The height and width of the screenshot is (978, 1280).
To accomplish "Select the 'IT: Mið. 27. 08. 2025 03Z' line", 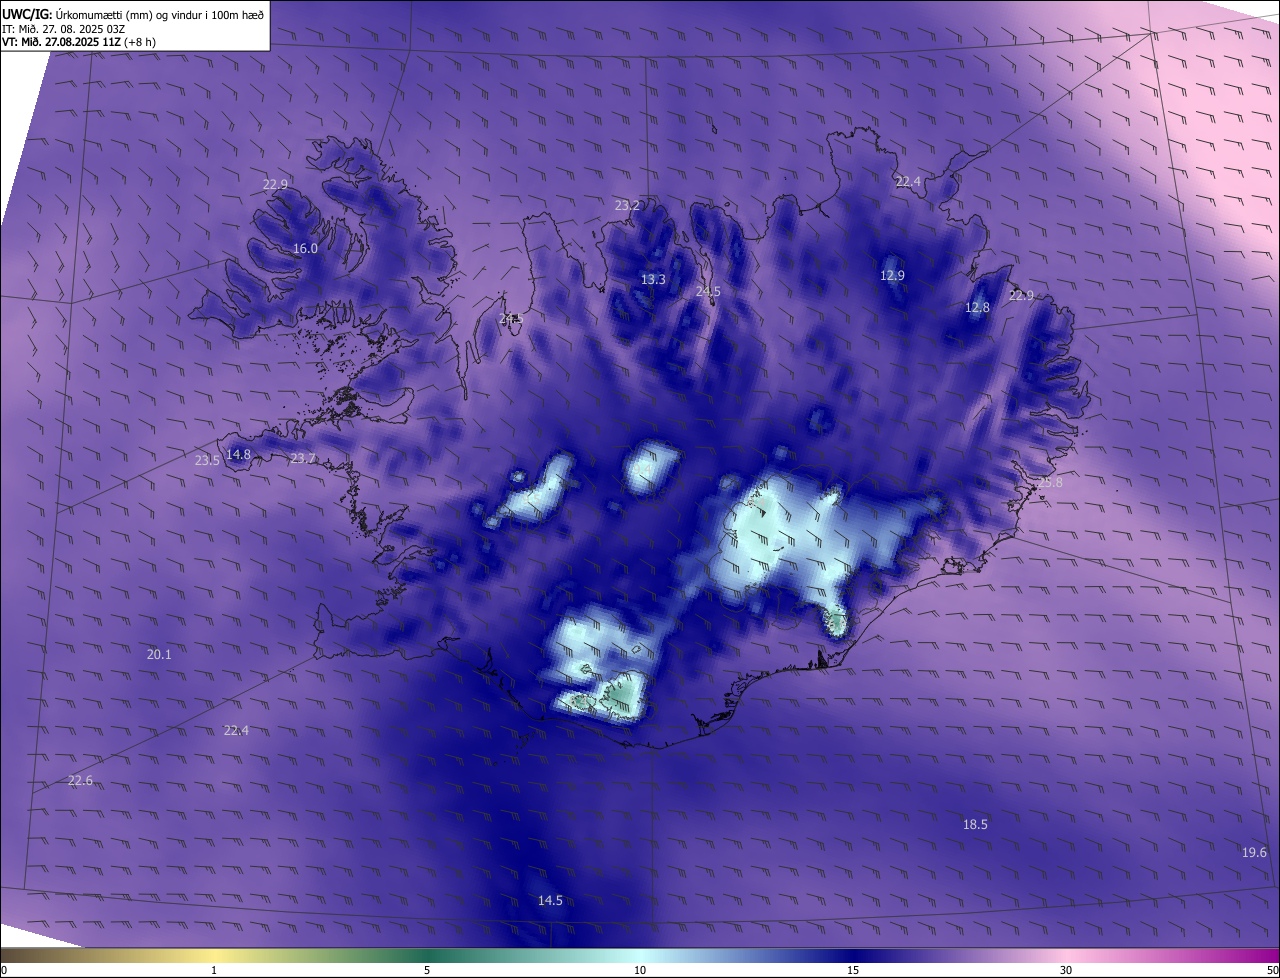I will pyautogui.click(x=63, y=28).
